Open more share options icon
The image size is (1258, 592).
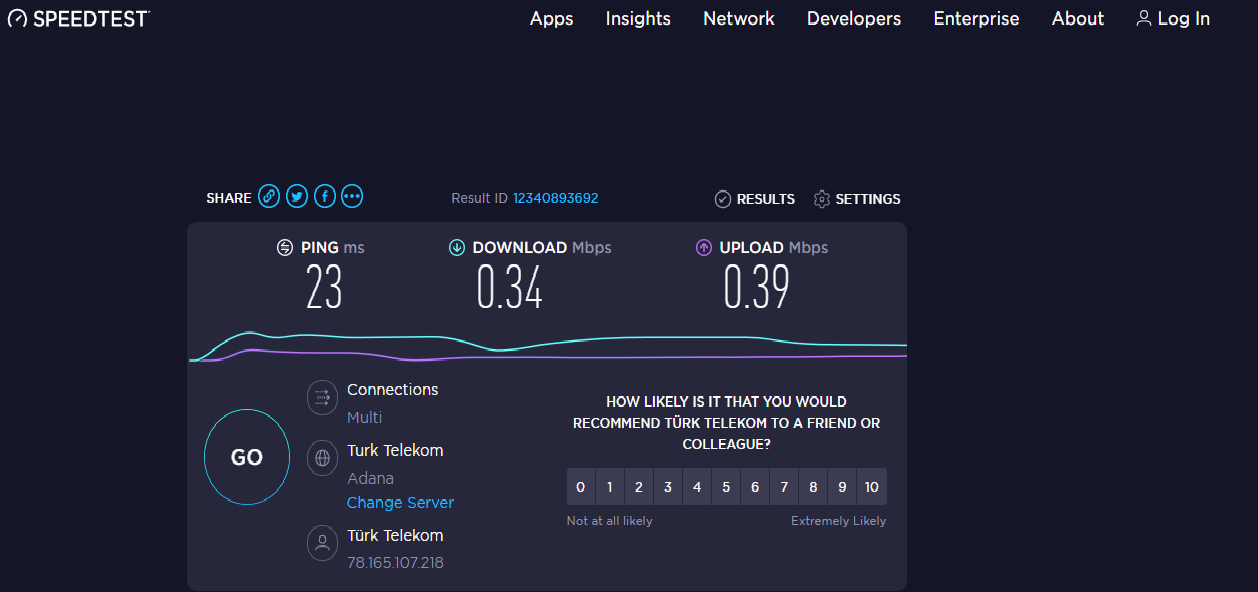pyautogui.click(x=352, y=197)
